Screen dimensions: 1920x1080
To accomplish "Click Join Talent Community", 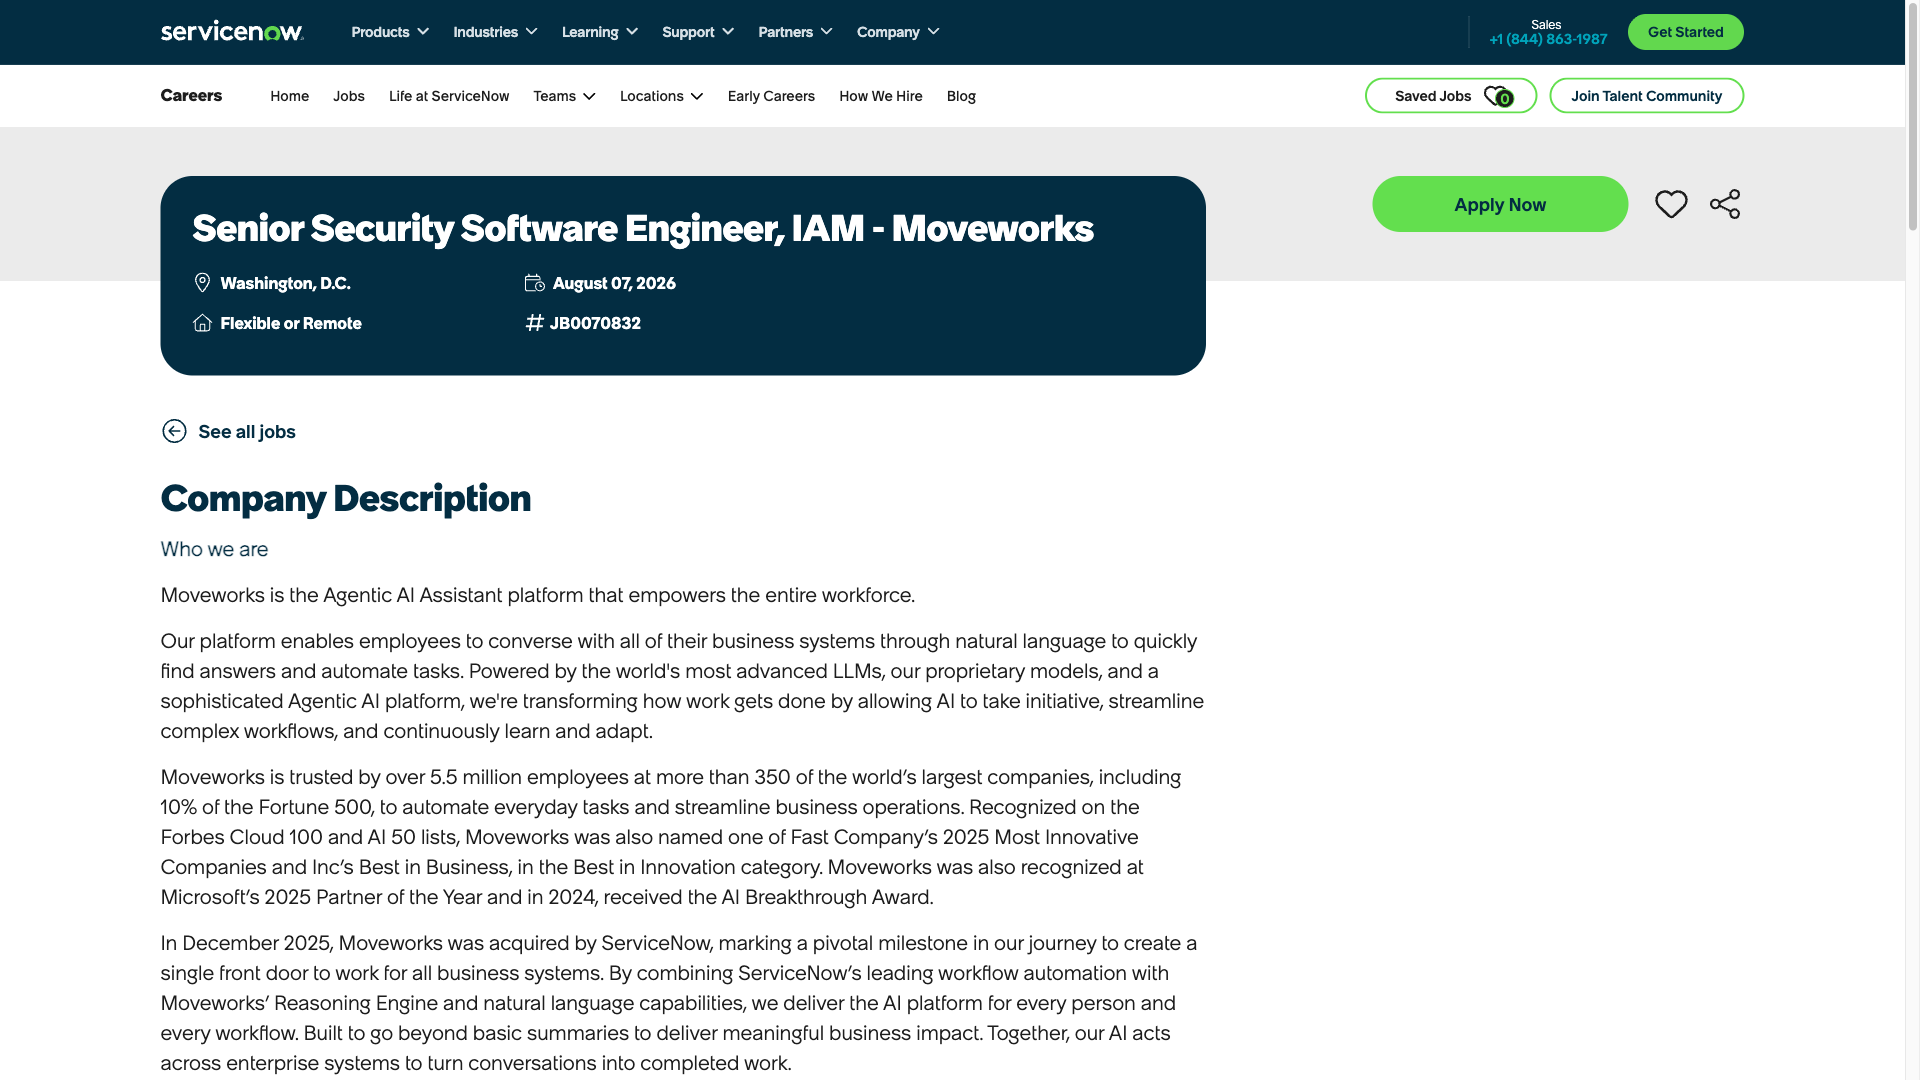I will coord(1646,96).
